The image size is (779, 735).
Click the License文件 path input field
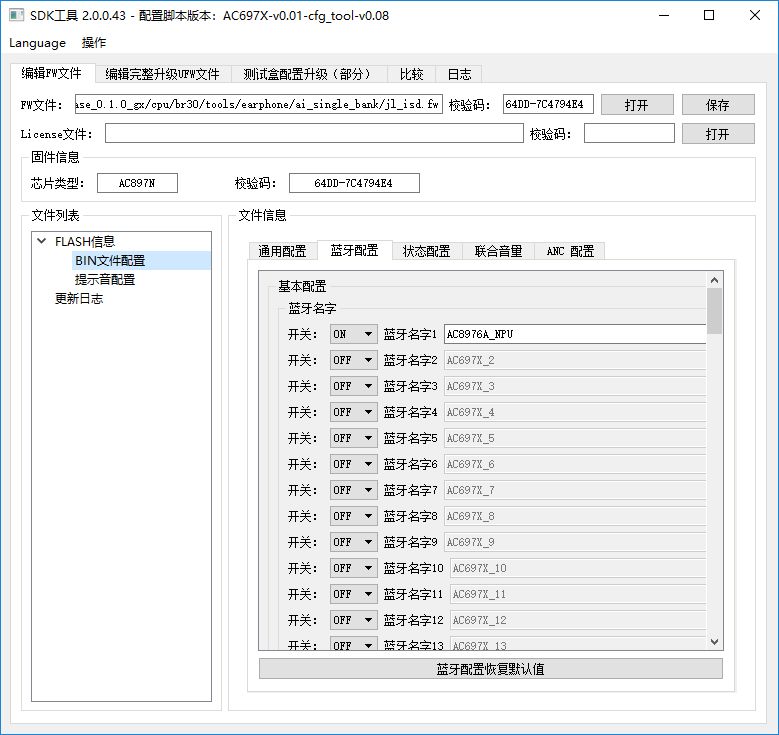pyautogui.click(x=314, y=133)
